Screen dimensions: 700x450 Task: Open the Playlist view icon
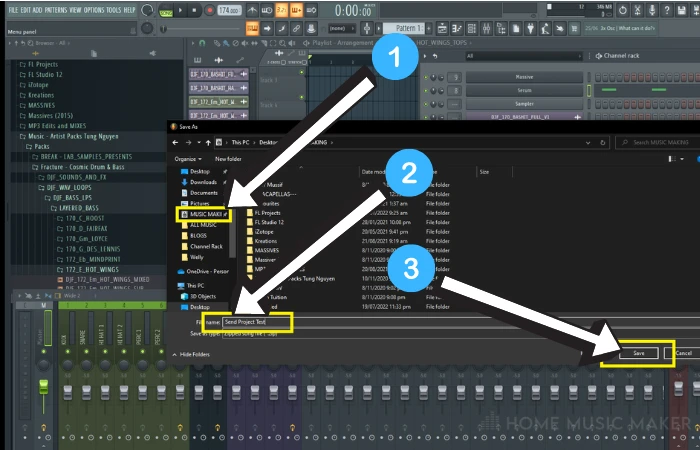click(x=442, y=29)
